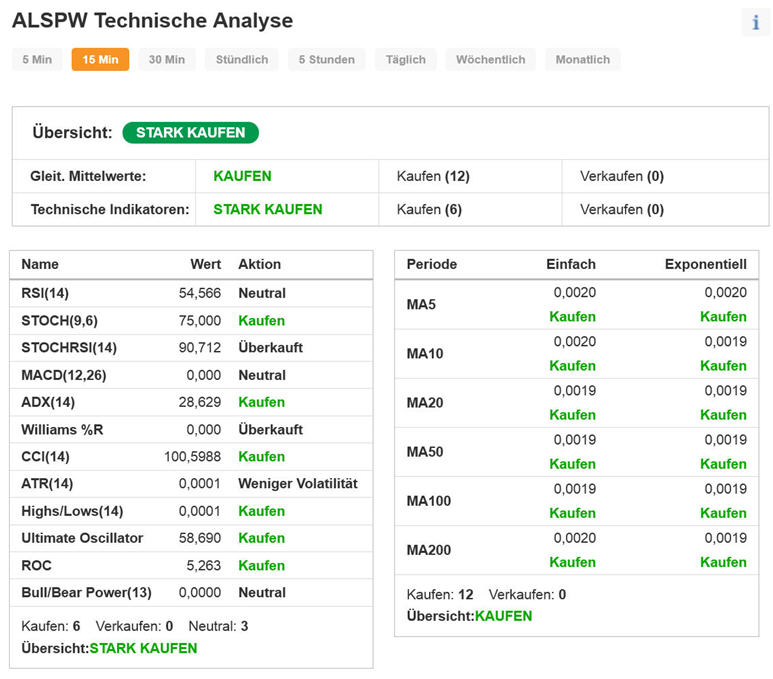The width and height of the screenshot is (773, 679).
Task: Select KAUFEN in Gleit. Mittelwerte row
Action: 242,176
